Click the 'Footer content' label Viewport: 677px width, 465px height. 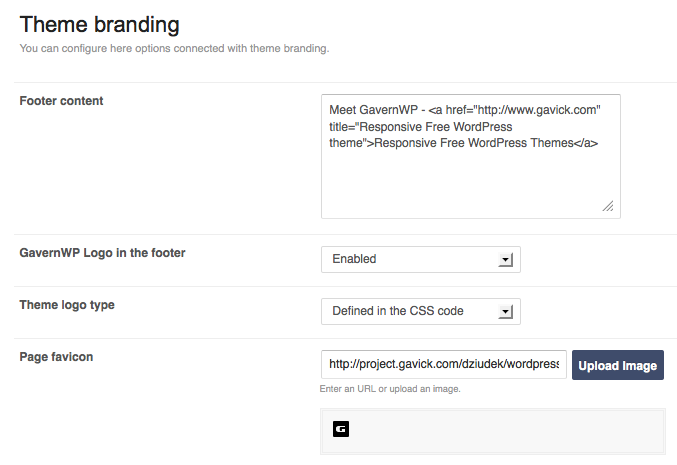click(x=61, y=101)
